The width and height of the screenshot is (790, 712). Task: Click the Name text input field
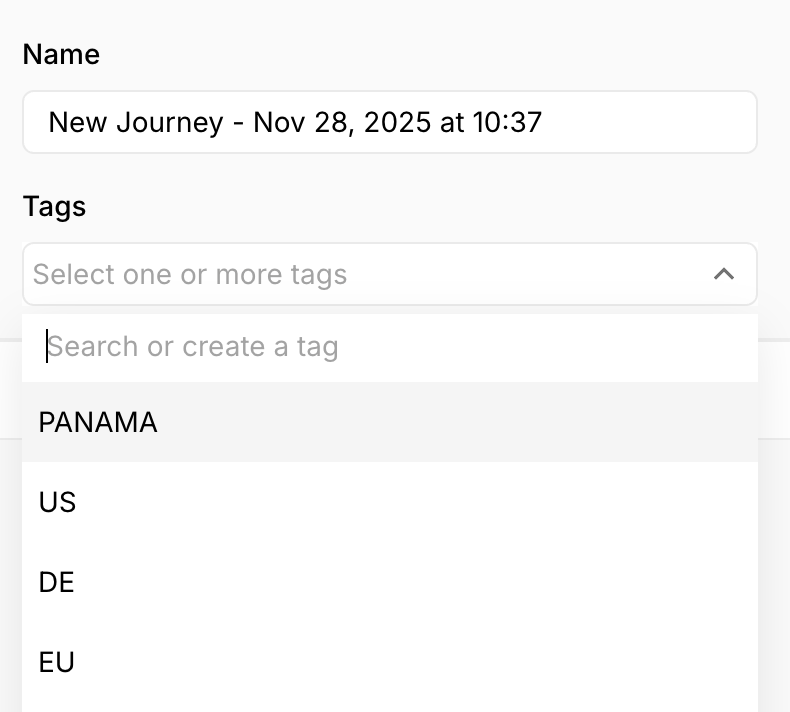389,122
